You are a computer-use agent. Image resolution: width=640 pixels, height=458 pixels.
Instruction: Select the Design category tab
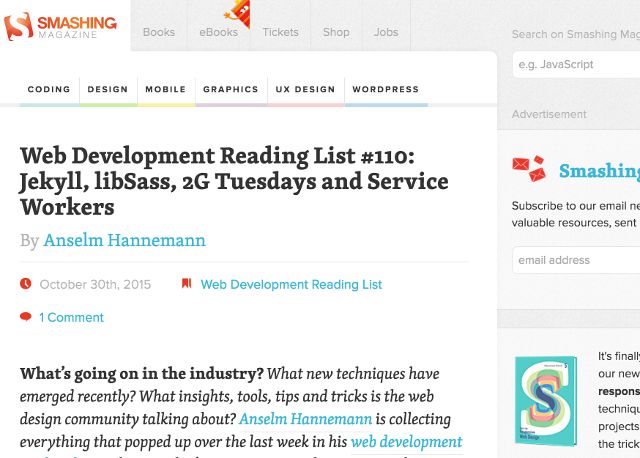click(108, 89)
